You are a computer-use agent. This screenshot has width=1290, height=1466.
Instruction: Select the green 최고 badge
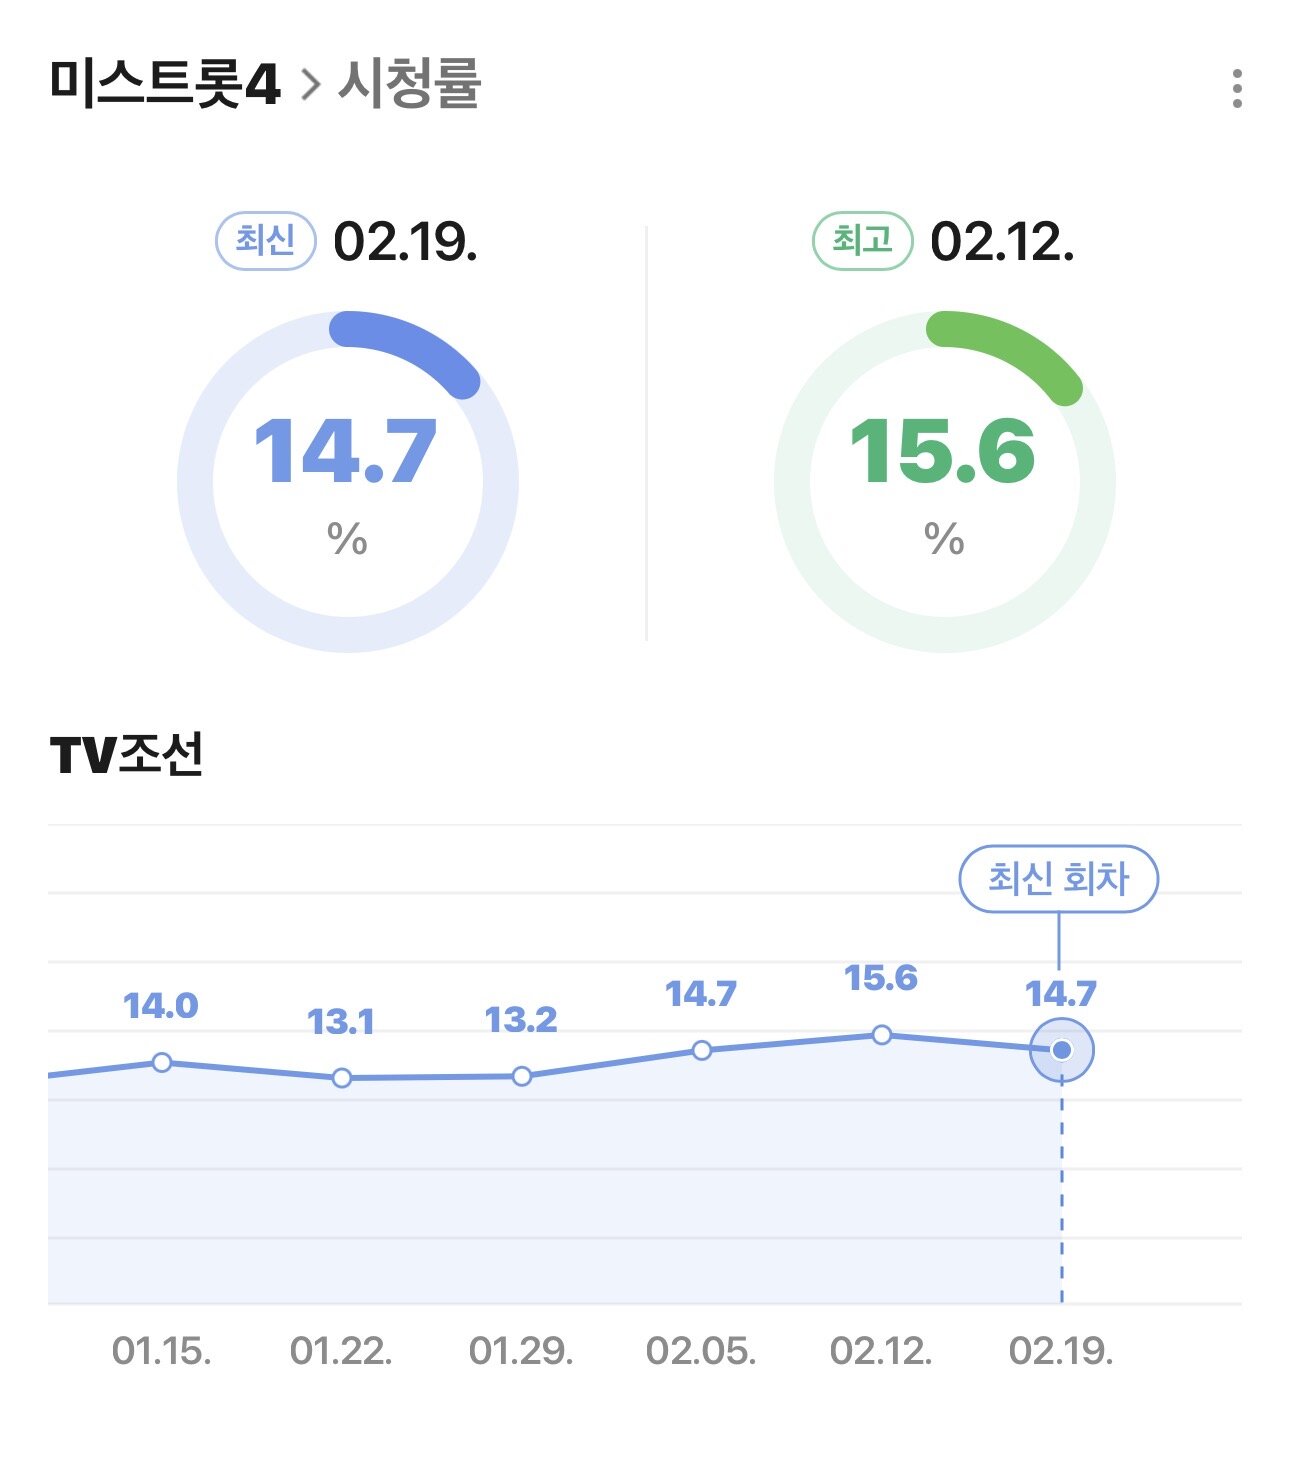tap(862, 241)
